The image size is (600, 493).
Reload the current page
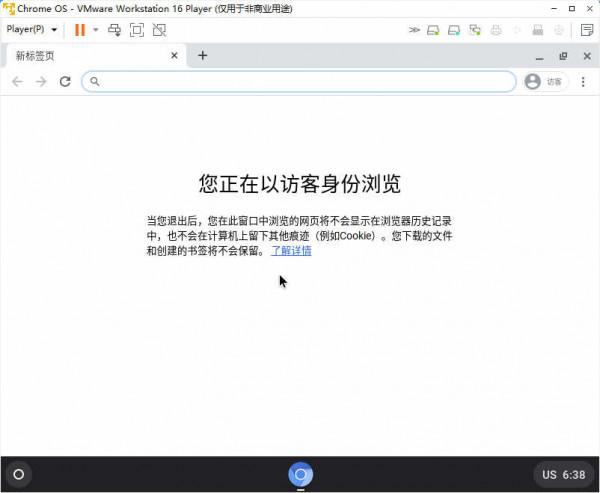click(x=65, y=82)
